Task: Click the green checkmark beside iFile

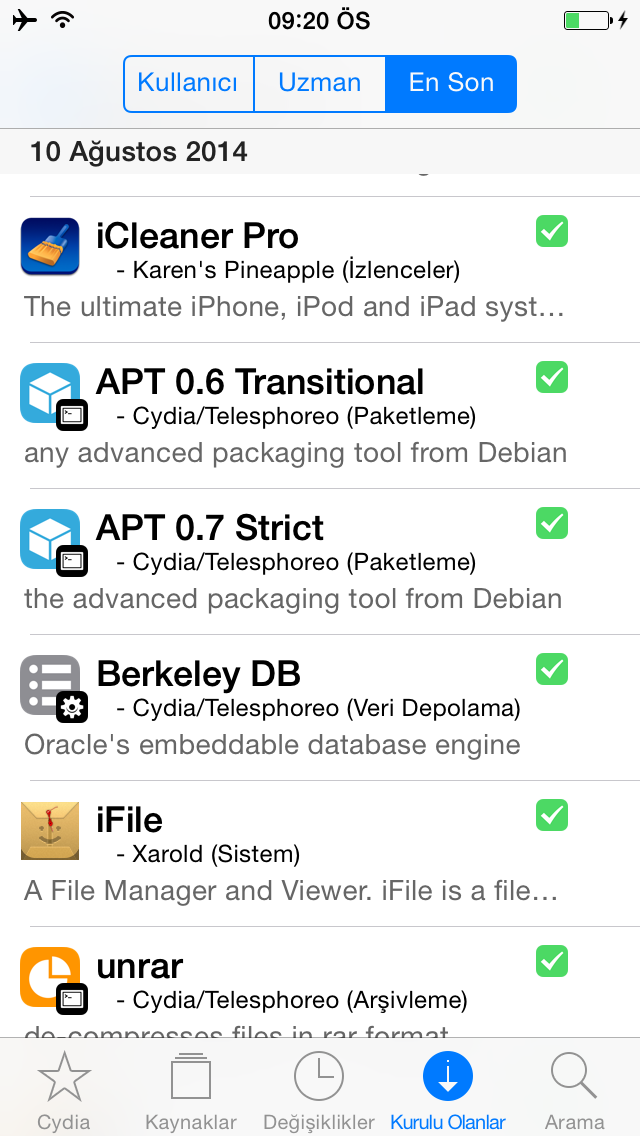Action: tap(552, 816)
